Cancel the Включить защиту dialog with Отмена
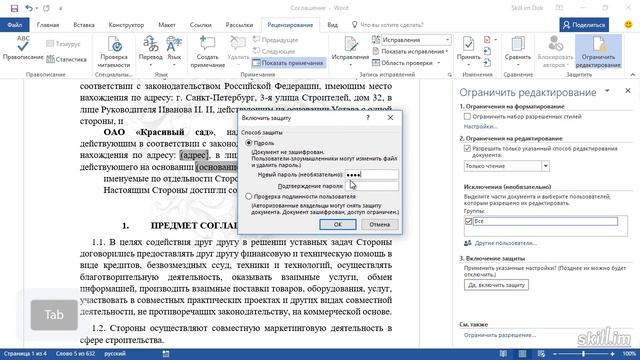The height and width of the screenshot is (360, 640). 380,224
